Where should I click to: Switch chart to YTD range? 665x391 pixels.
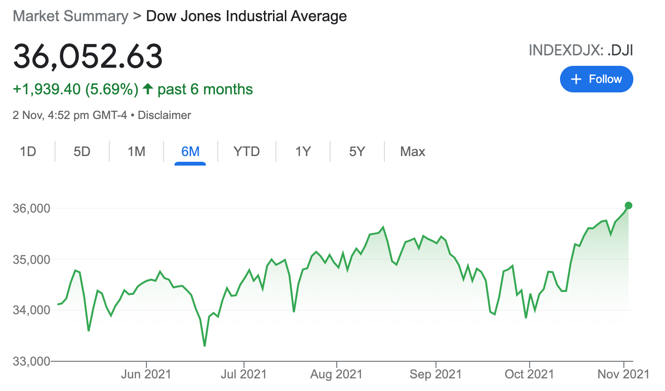coord(246,151)
